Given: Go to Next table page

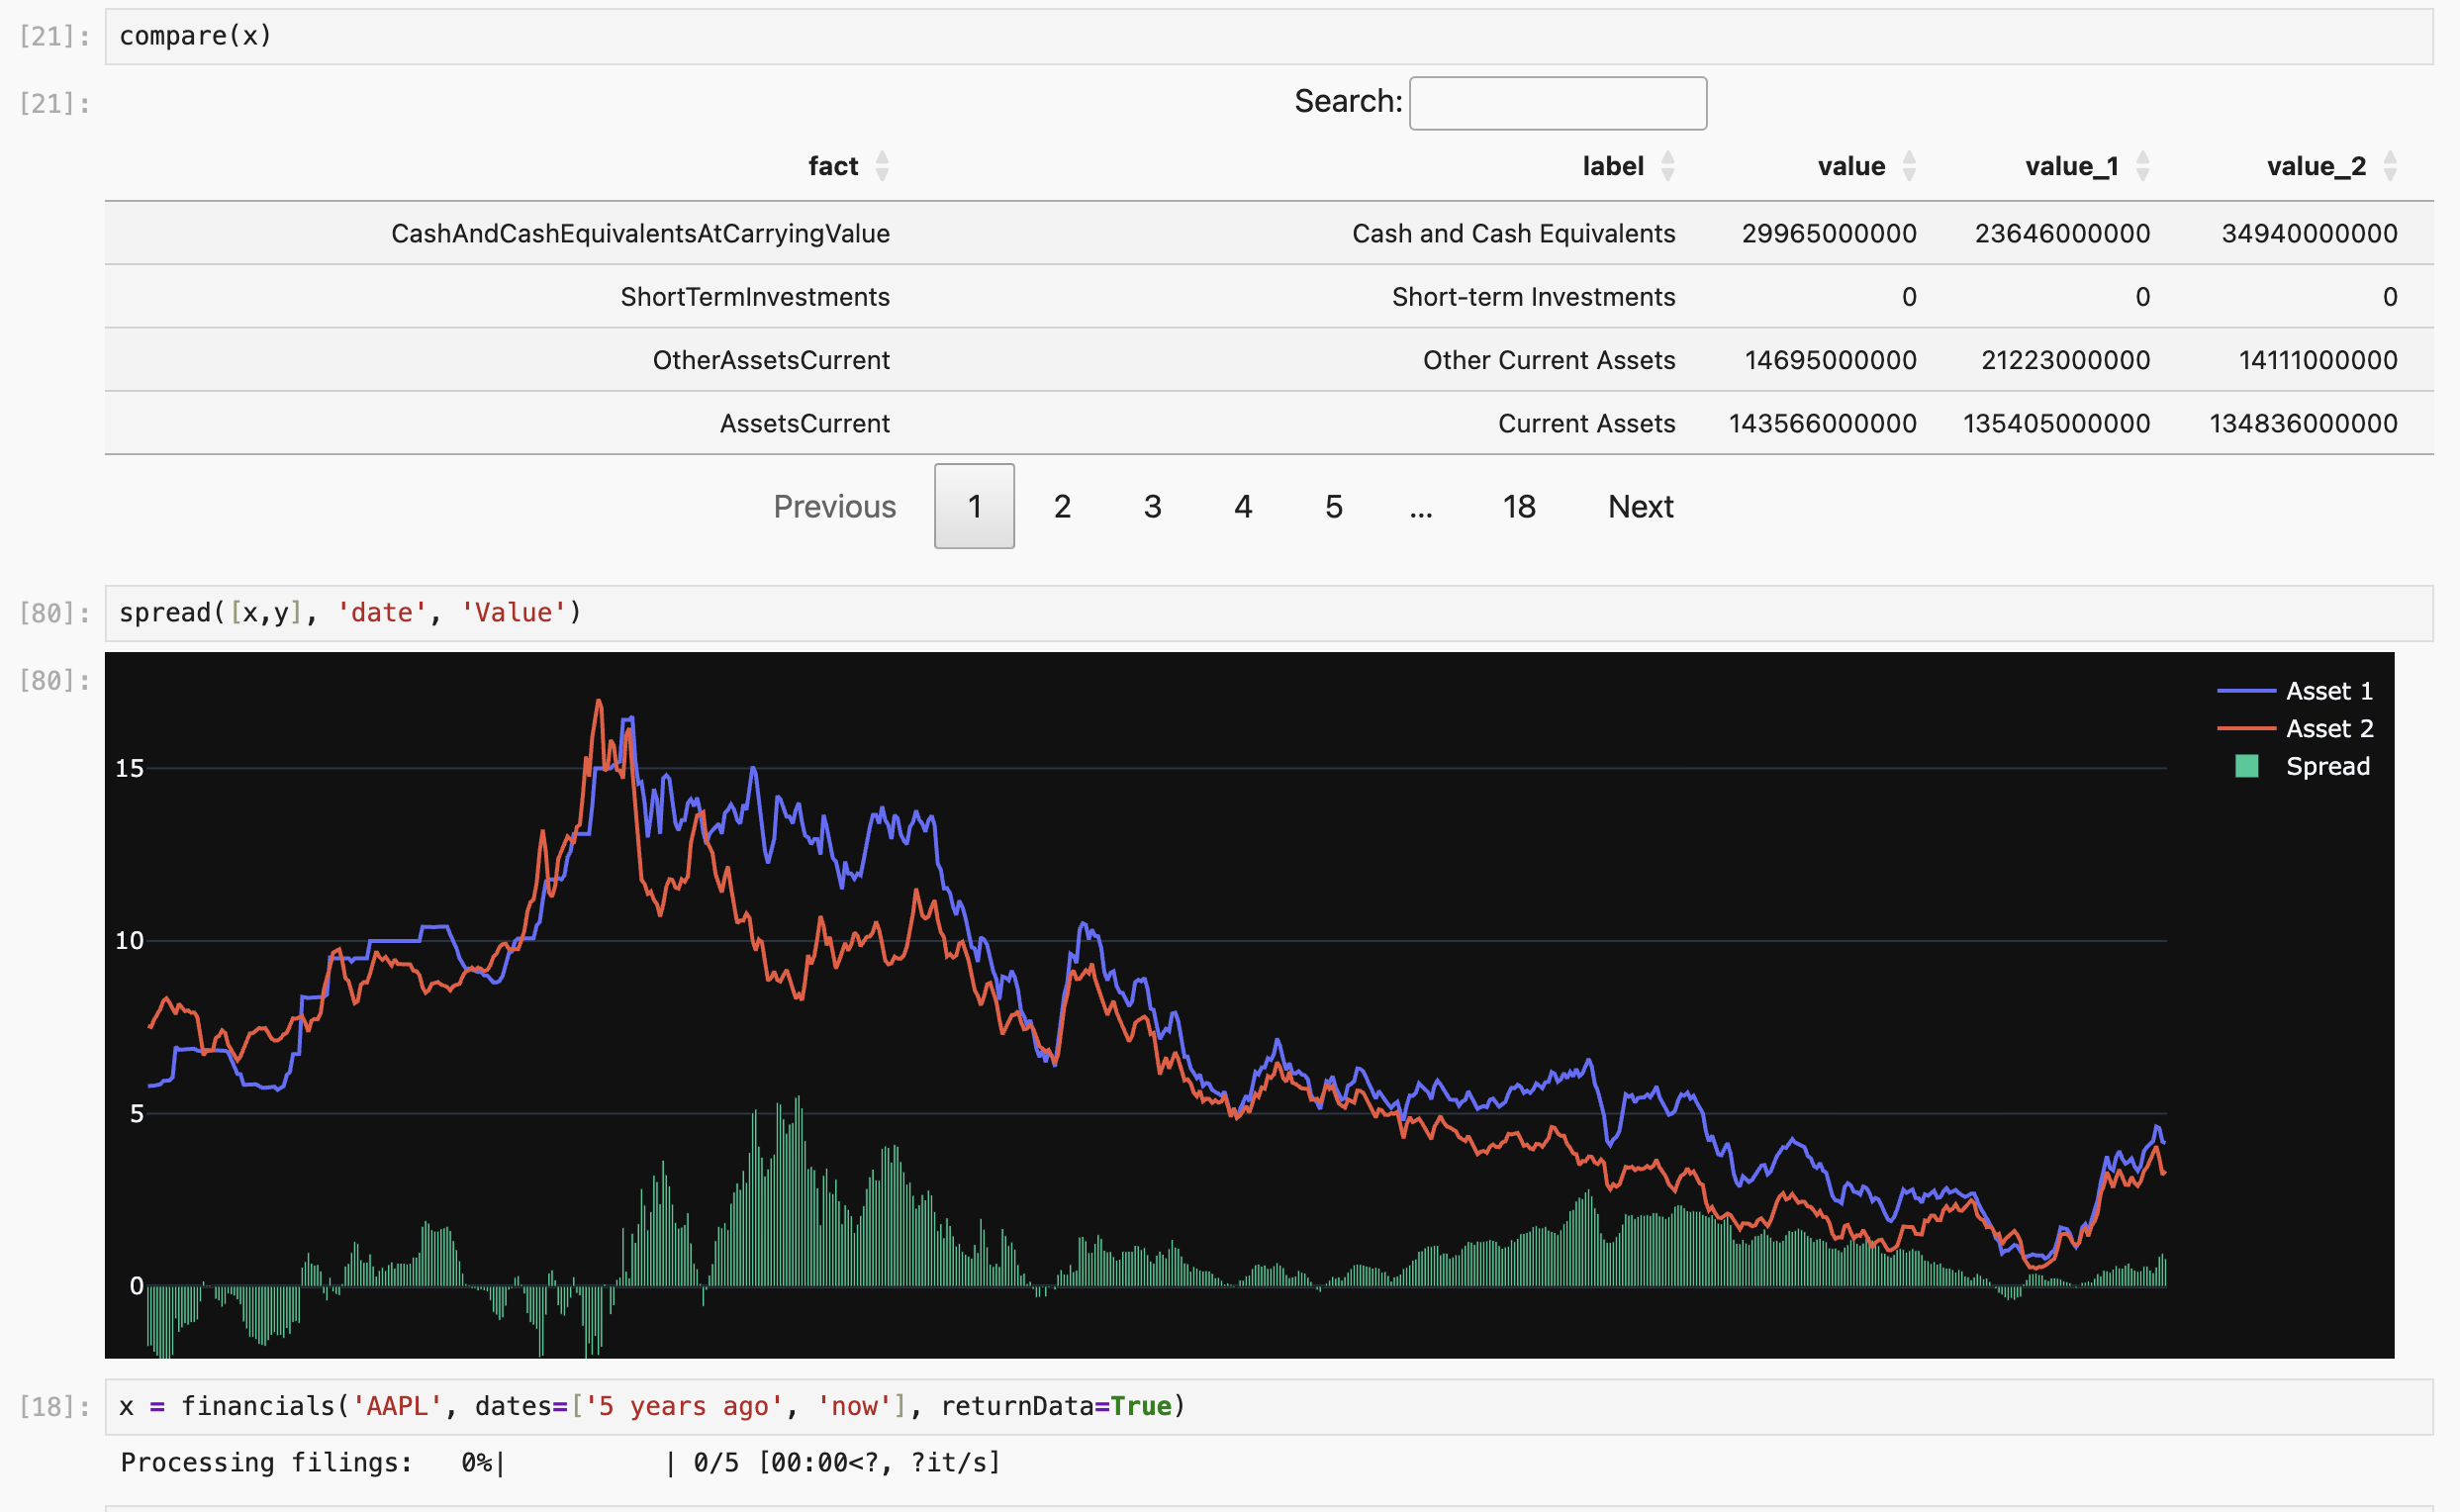Looking at the screenshot, I should click(1641, 507).
